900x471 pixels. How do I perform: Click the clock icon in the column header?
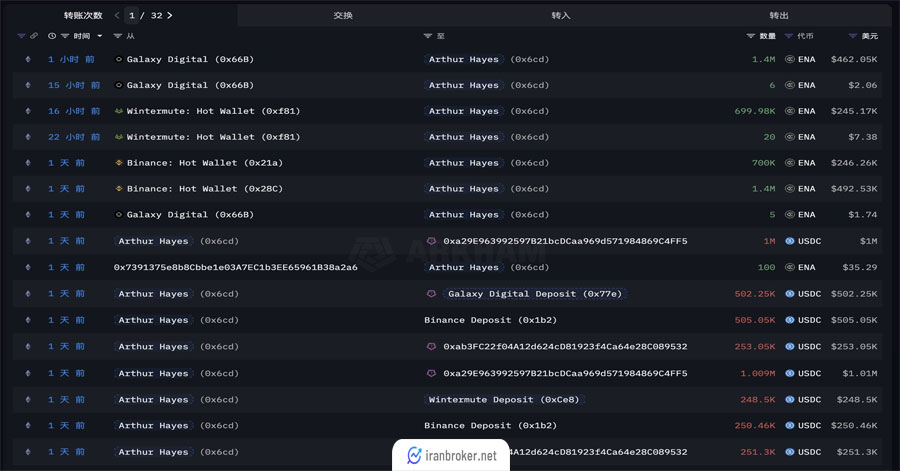[52, 36]
